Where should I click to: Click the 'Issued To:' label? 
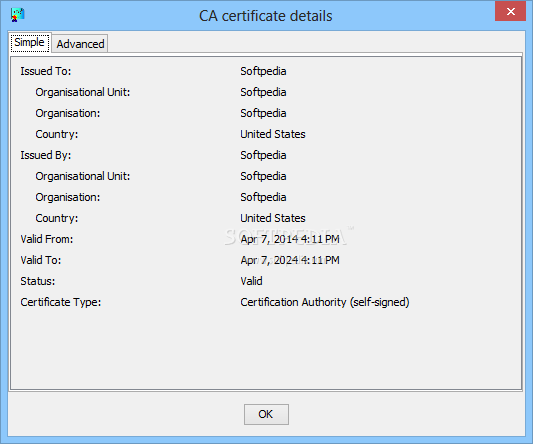coord(46,71)
